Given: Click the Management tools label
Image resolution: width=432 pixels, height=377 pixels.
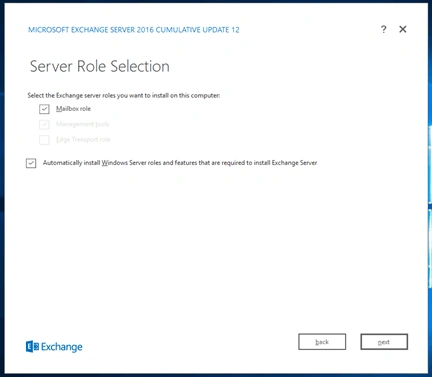Looking at the screenshot, I should [x=83, y=124].
